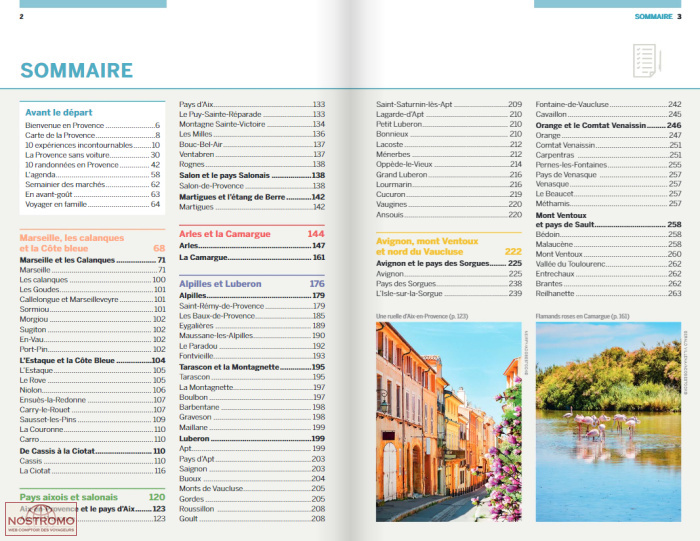The height and width of the screenshot is (541, 700).
Task: Select 'Avant le départ' section heading
Action: point(58,112)
